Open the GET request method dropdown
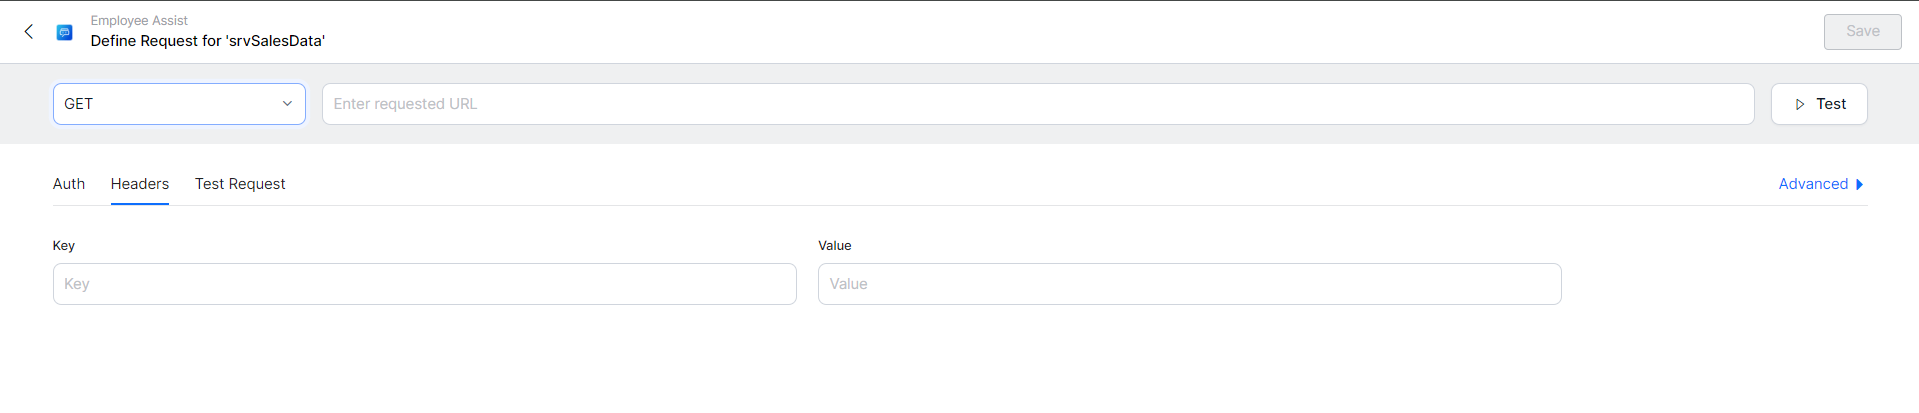The height and width of the screenshot is (413, 1919). click(170, 104)
